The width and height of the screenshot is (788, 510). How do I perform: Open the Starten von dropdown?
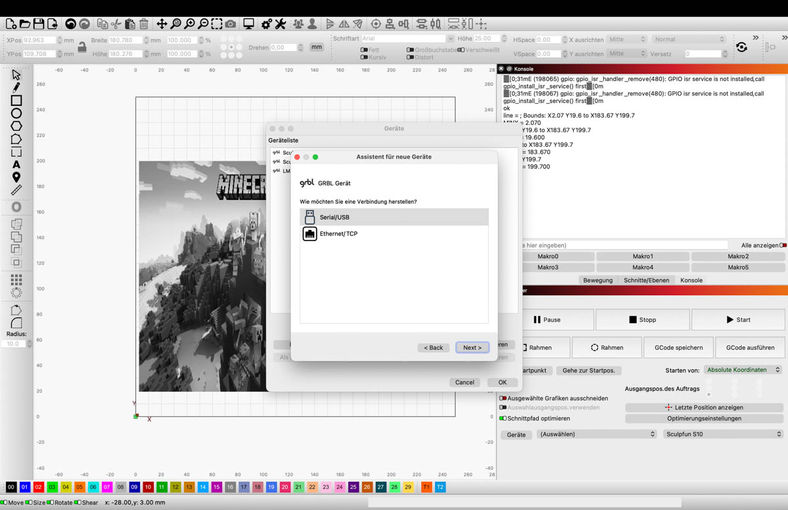[743, 370]
